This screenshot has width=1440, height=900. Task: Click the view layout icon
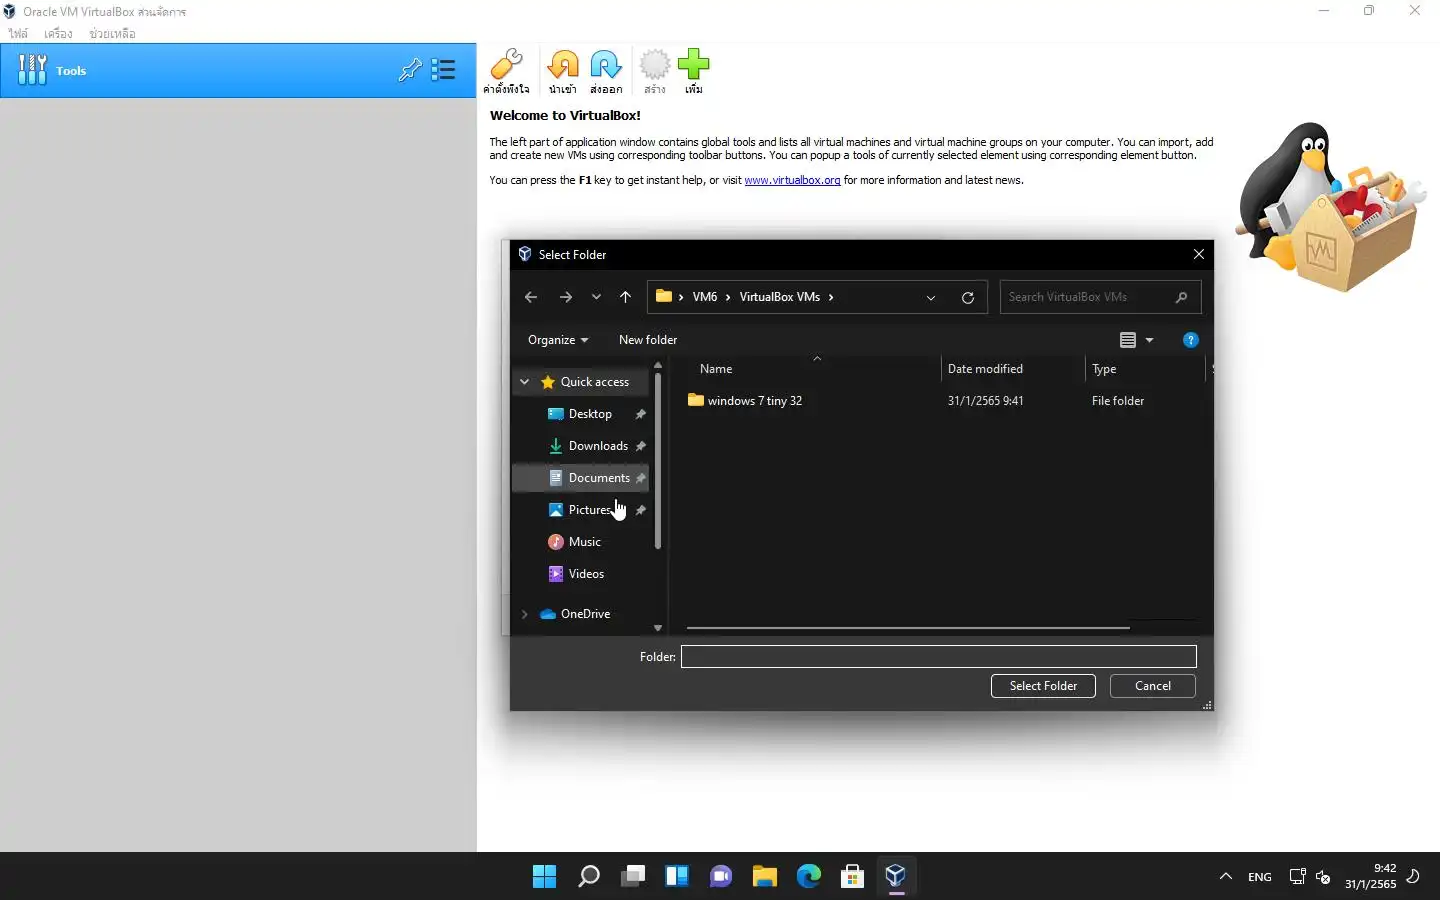pos(1128,340)
